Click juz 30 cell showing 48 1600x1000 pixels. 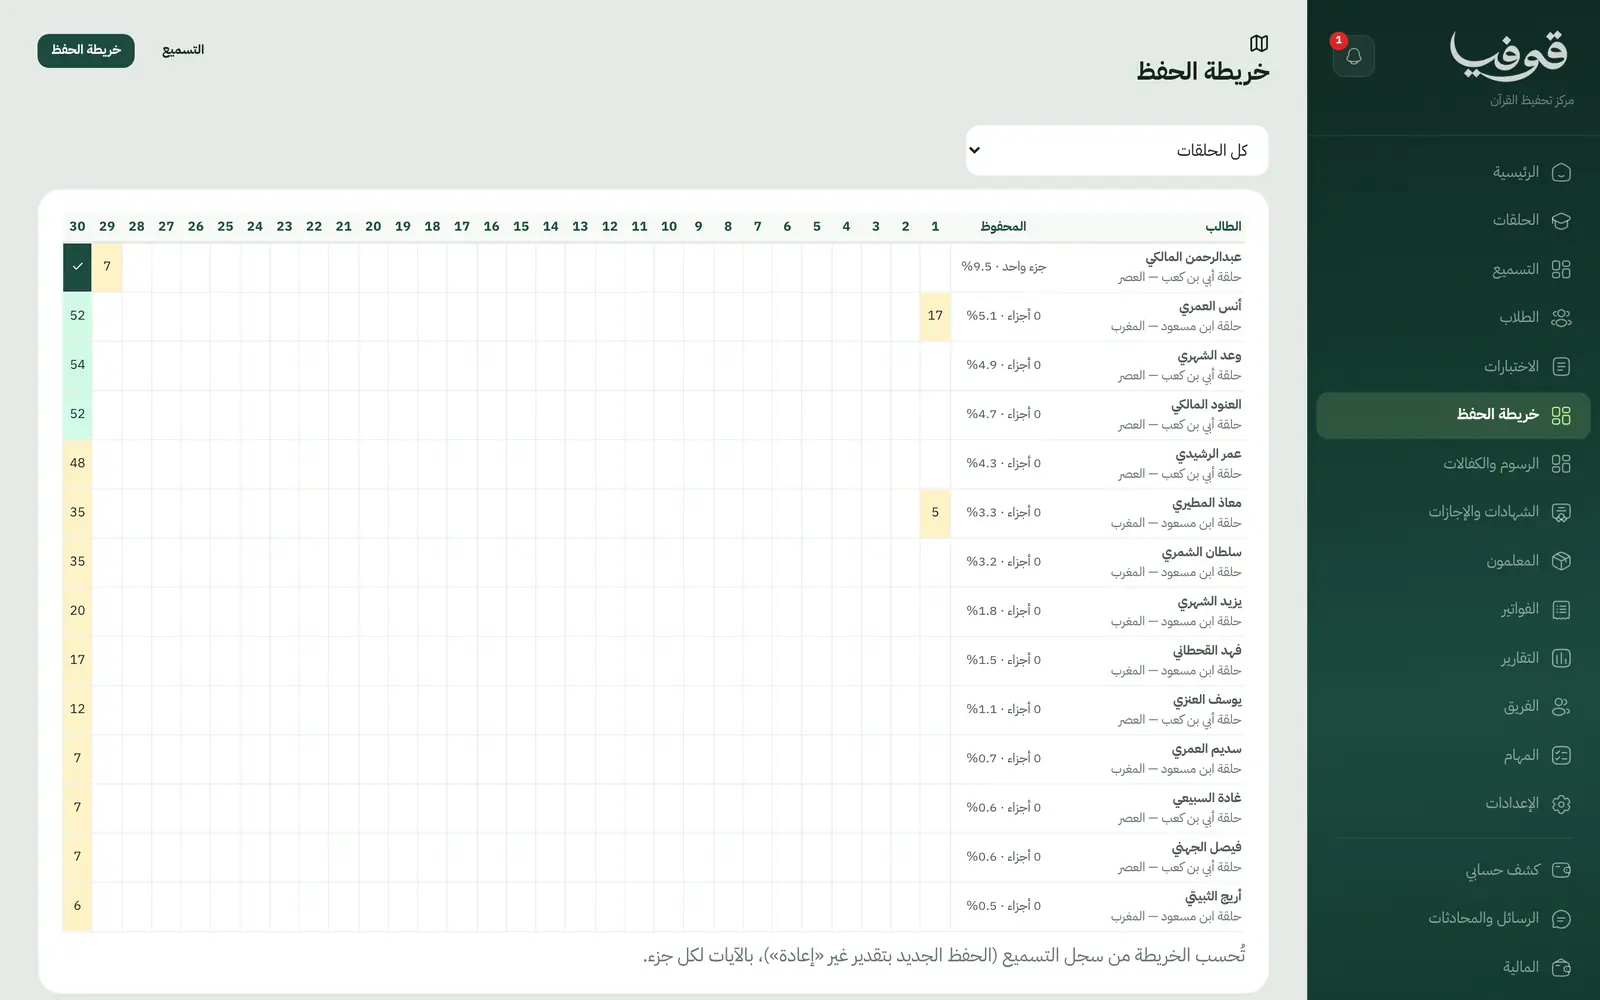pyautogui.click(x=77, y=464)
